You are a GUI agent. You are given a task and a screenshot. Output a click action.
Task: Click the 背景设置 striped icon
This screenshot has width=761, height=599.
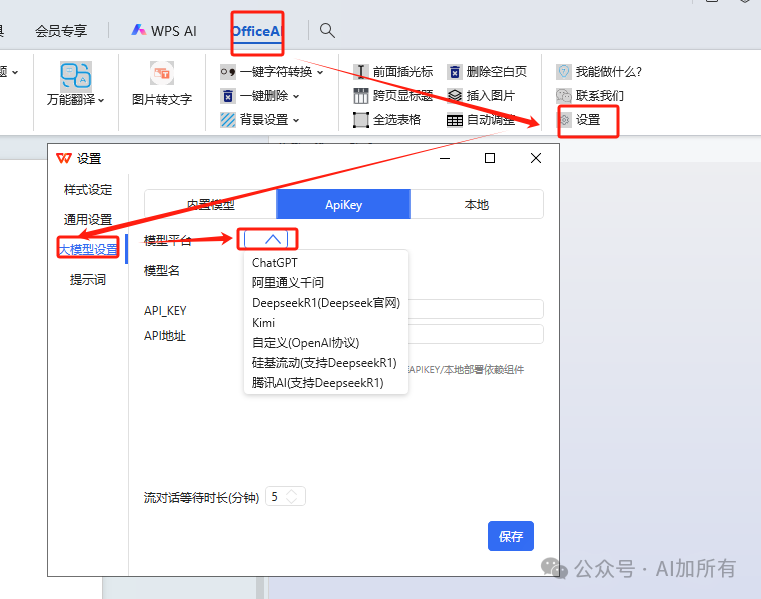click(x=228, y=119)
